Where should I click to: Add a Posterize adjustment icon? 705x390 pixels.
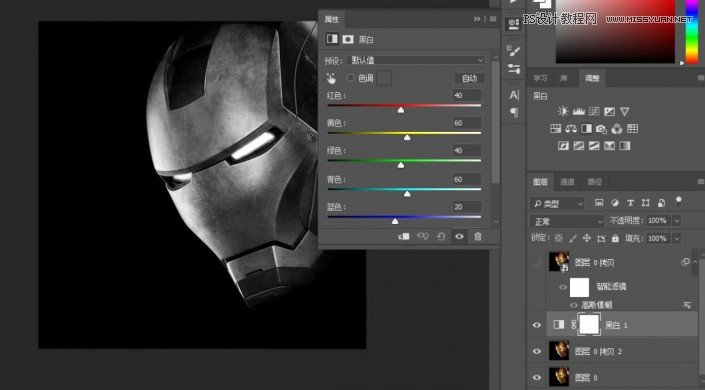point(579,146)
